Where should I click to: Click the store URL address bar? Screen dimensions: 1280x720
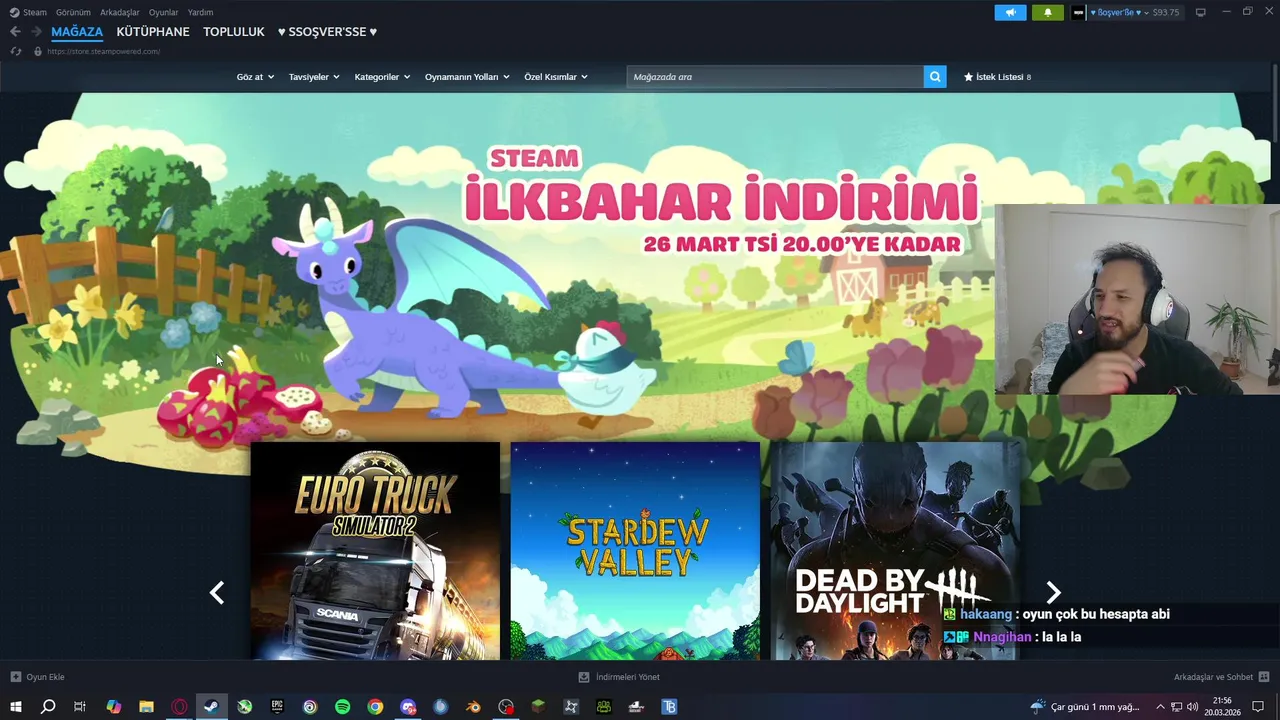[104, 51]
